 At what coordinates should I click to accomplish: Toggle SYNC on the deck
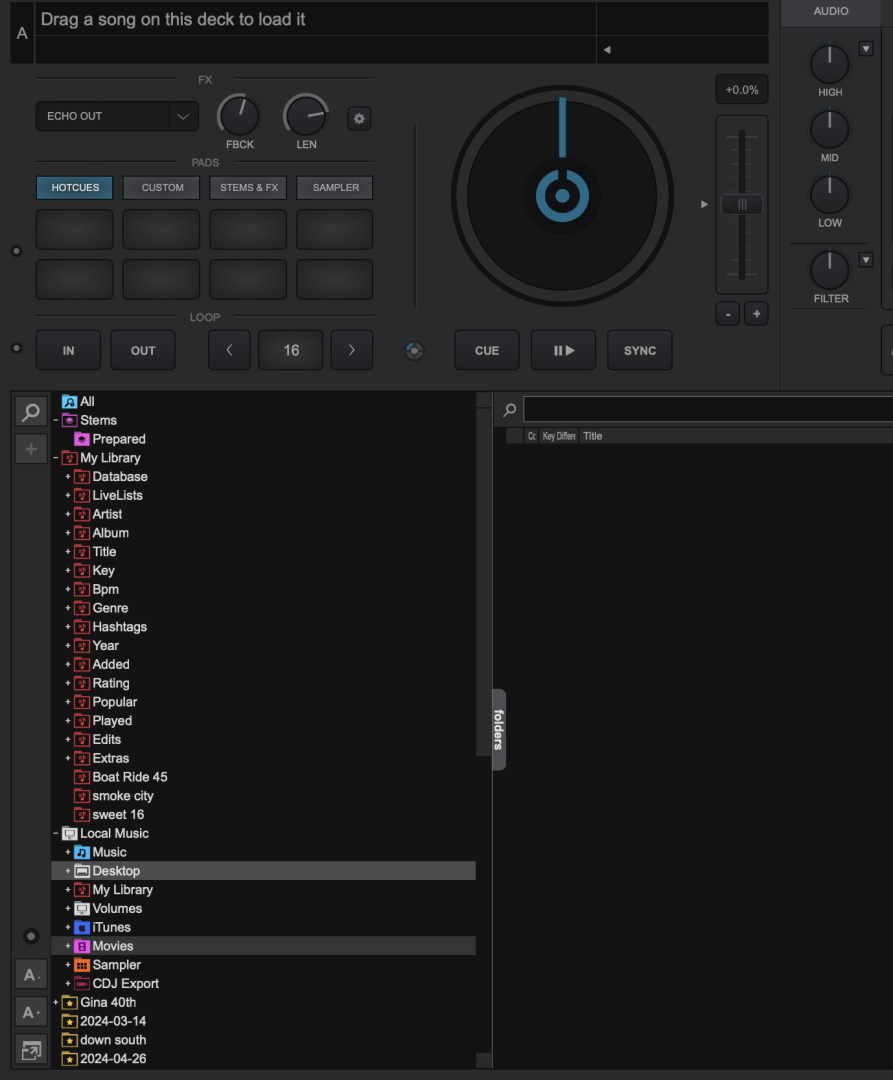tap(639, 350)
